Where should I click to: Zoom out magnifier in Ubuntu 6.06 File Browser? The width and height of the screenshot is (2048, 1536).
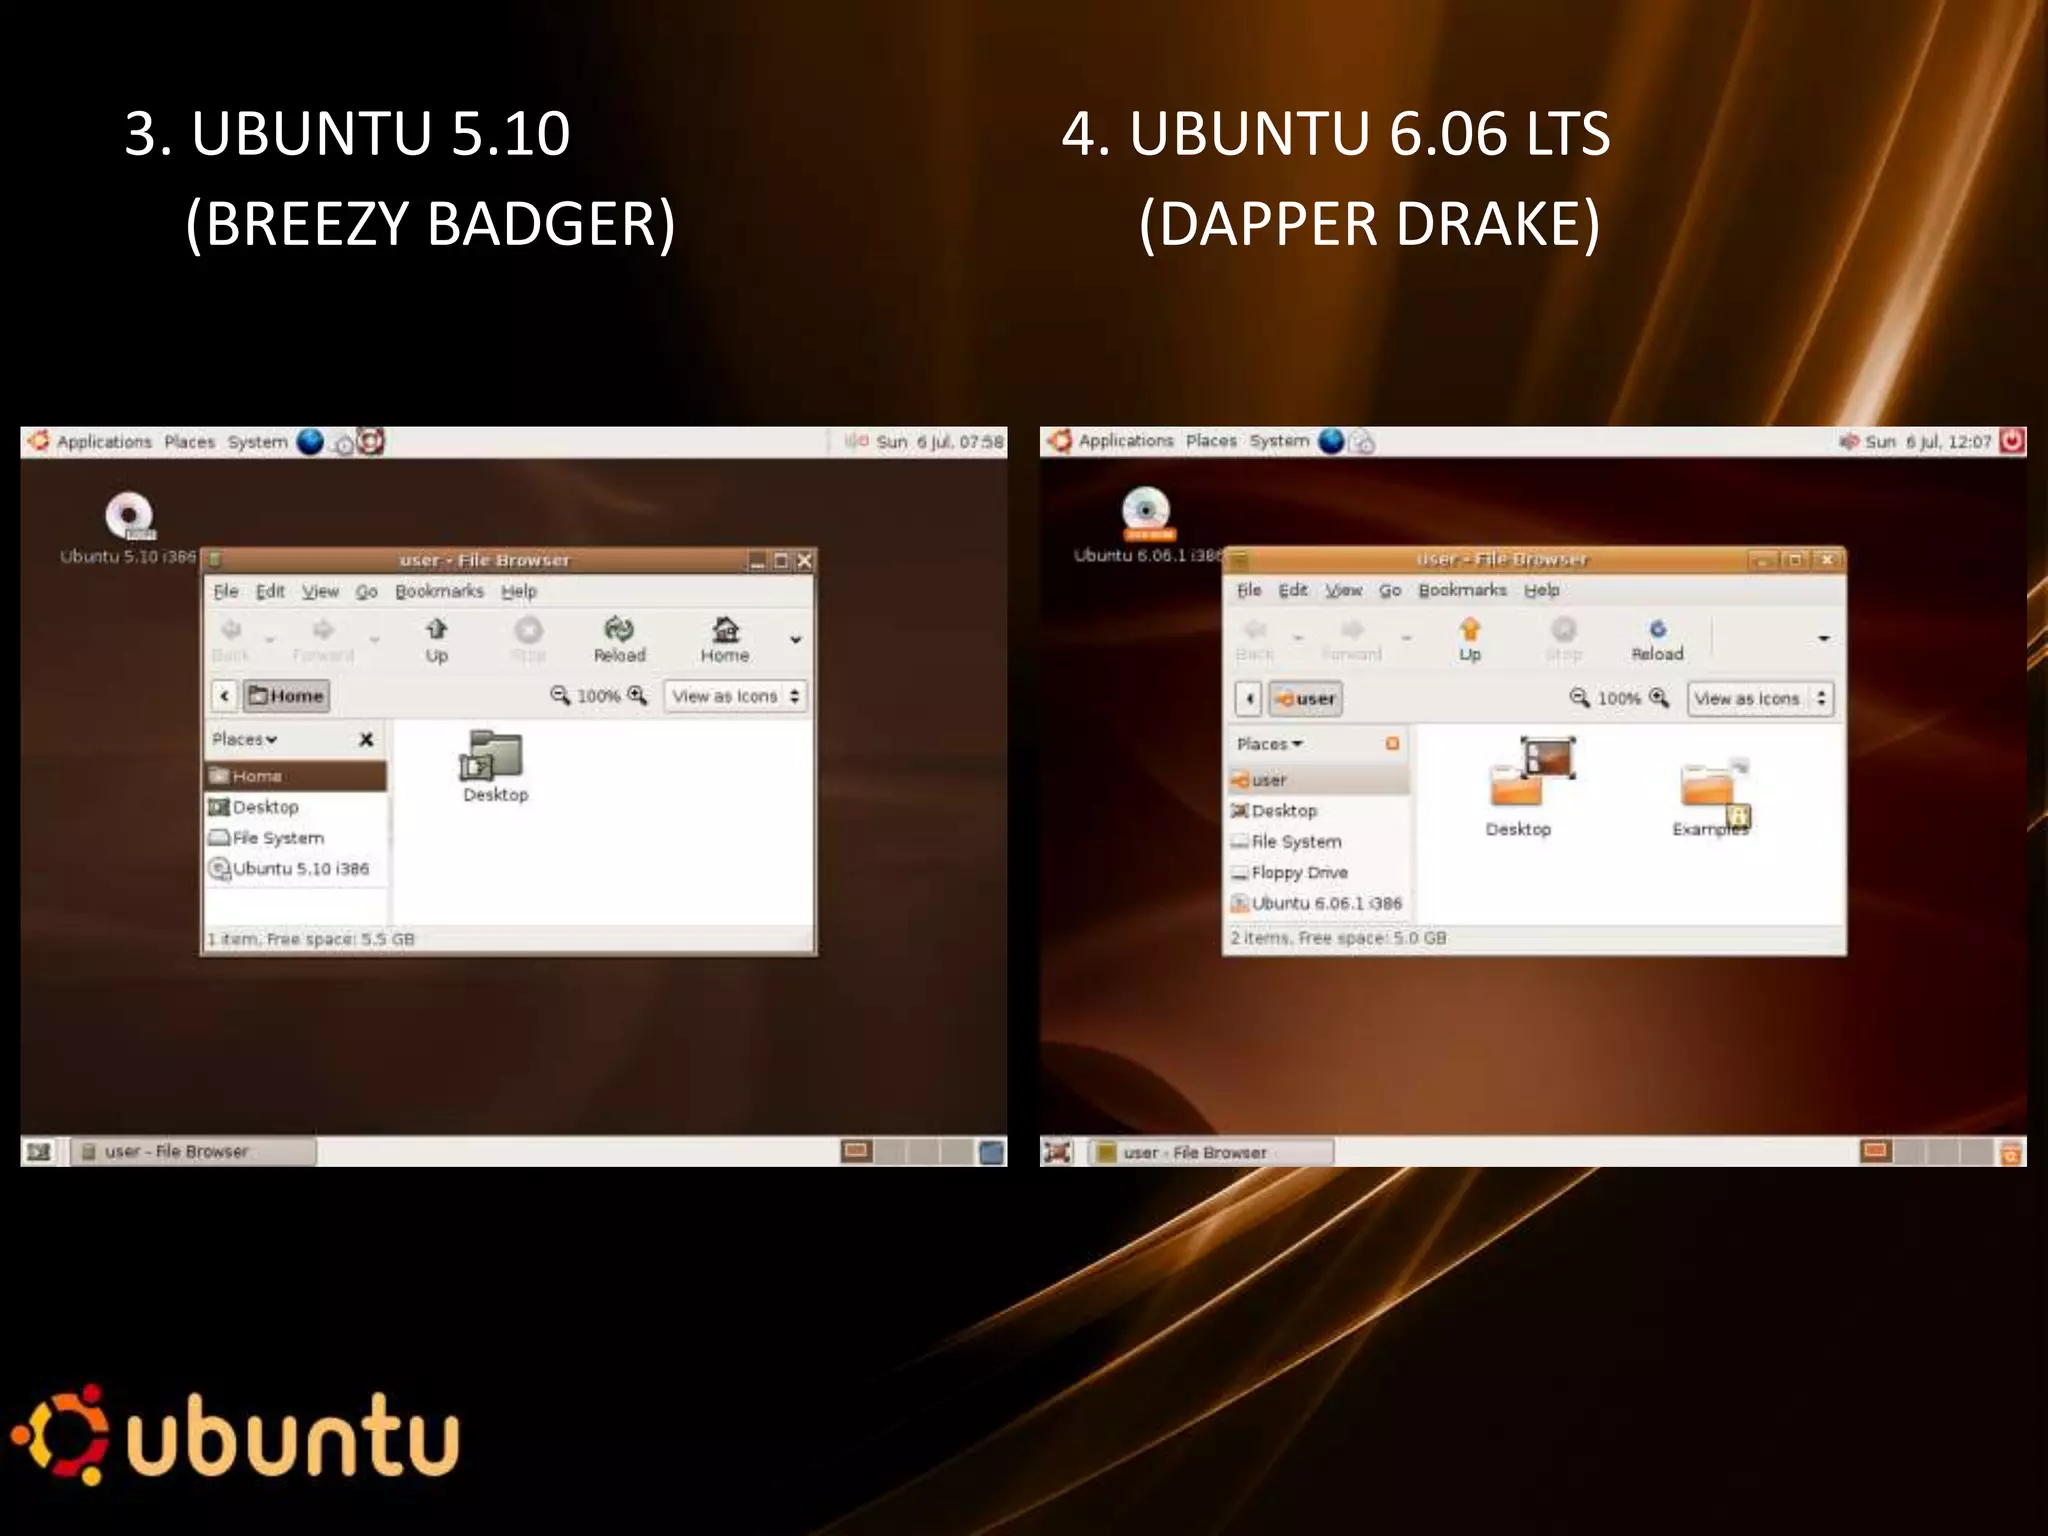1579,698
